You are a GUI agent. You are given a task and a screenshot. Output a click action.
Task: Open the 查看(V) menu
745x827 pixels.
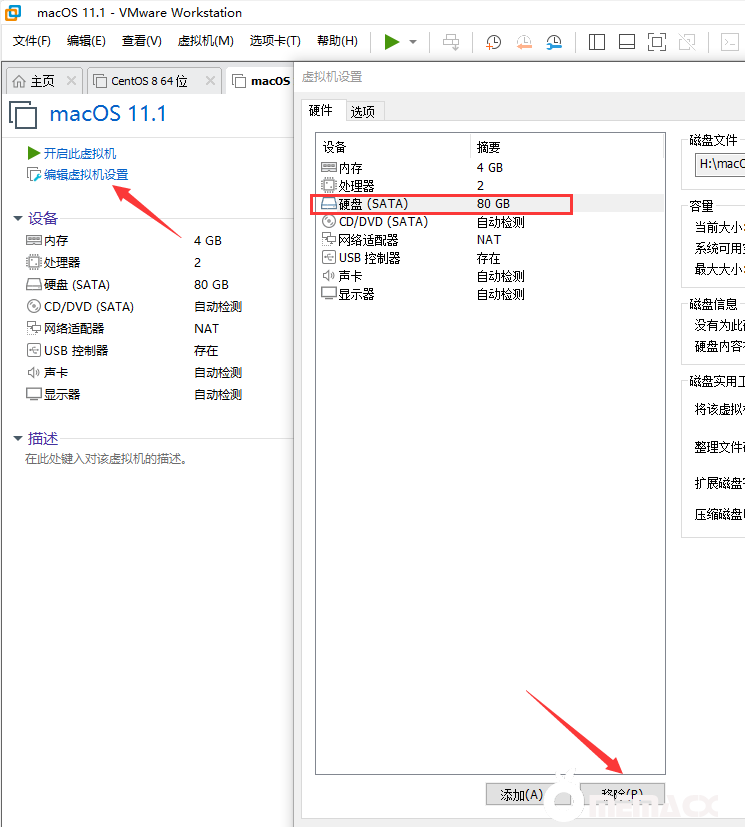point(141,41)
